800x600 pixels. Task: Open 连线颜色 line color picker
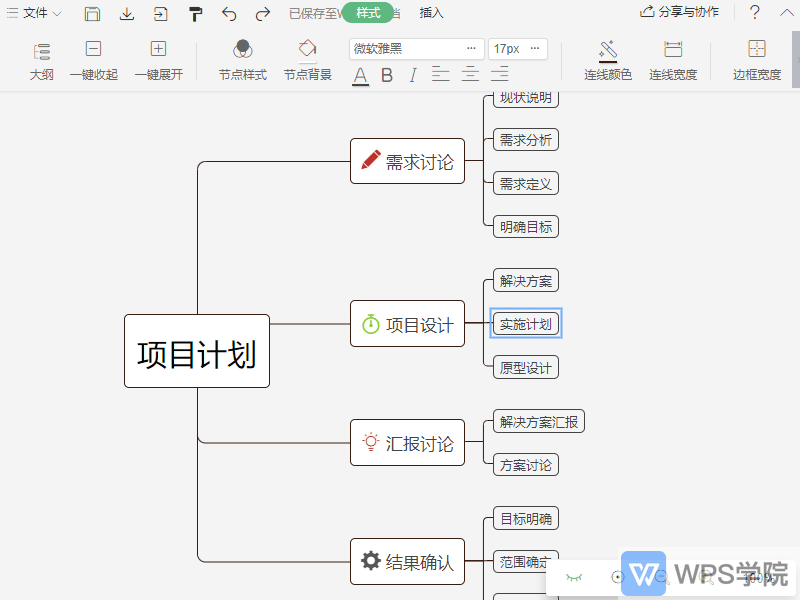[608, 61]
